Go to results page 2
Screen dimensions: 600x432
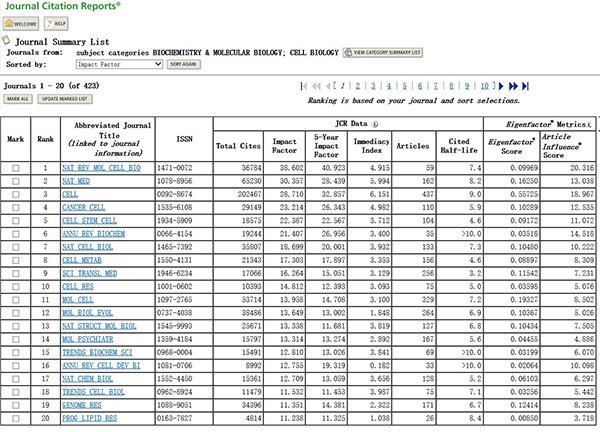(357, 86)
